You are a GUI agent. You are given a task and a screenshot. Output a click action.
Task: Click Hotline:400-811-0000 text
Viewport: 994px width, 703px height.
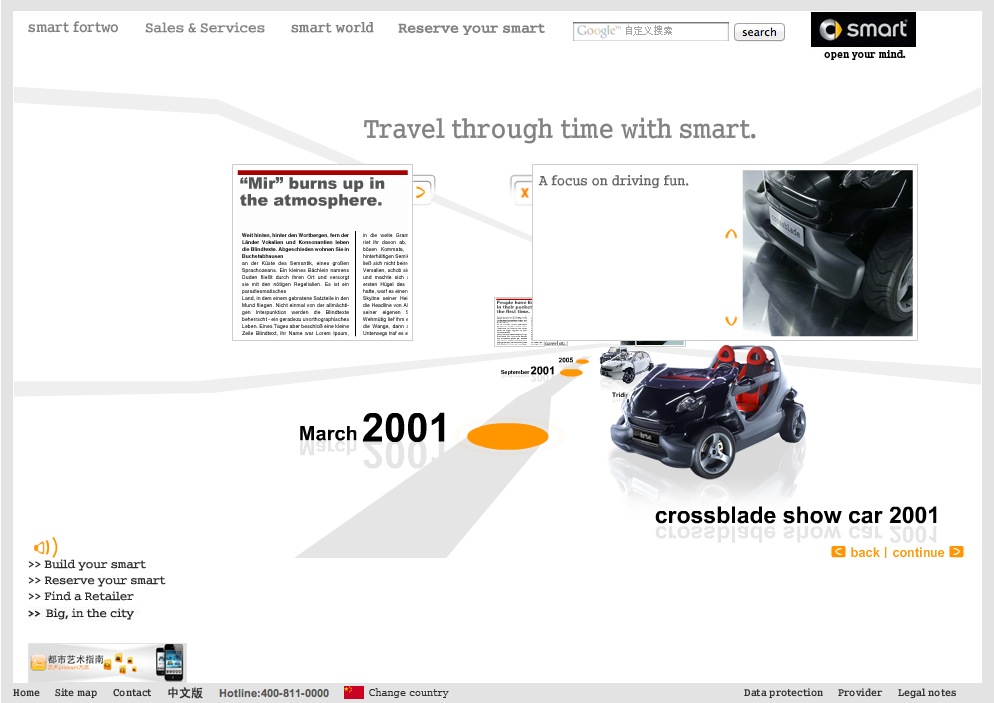pyautogui.click(x=274, y=693)
